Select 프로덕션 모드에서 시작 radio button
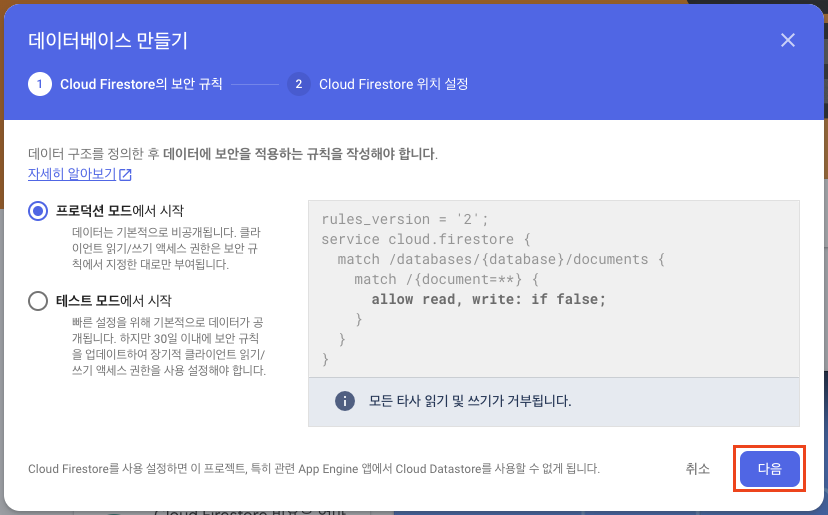 (38, 211)
